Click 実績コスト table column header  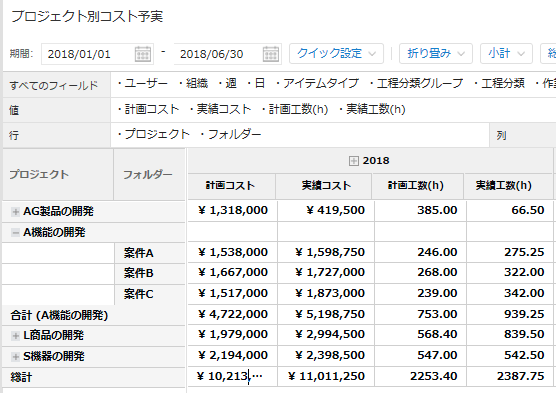(x=324, y=186)
